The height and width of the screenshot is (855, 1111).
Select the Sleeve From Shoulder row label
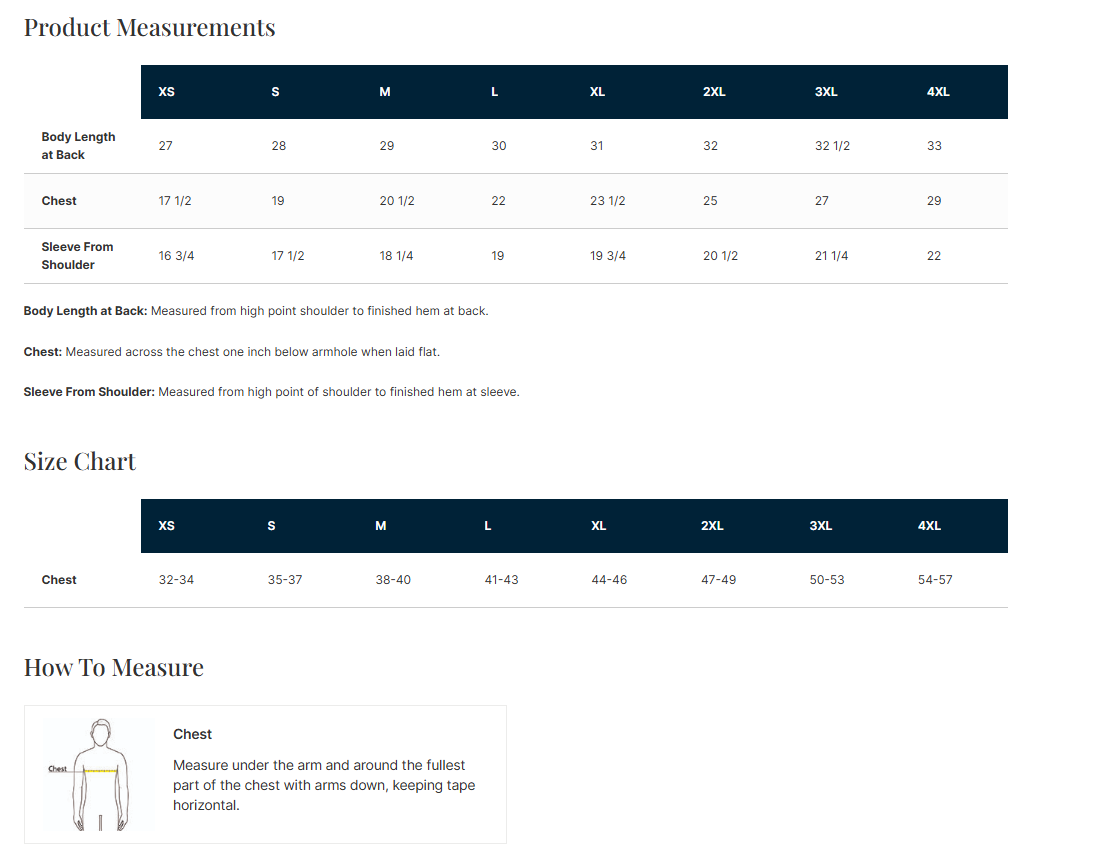[77, 256]
